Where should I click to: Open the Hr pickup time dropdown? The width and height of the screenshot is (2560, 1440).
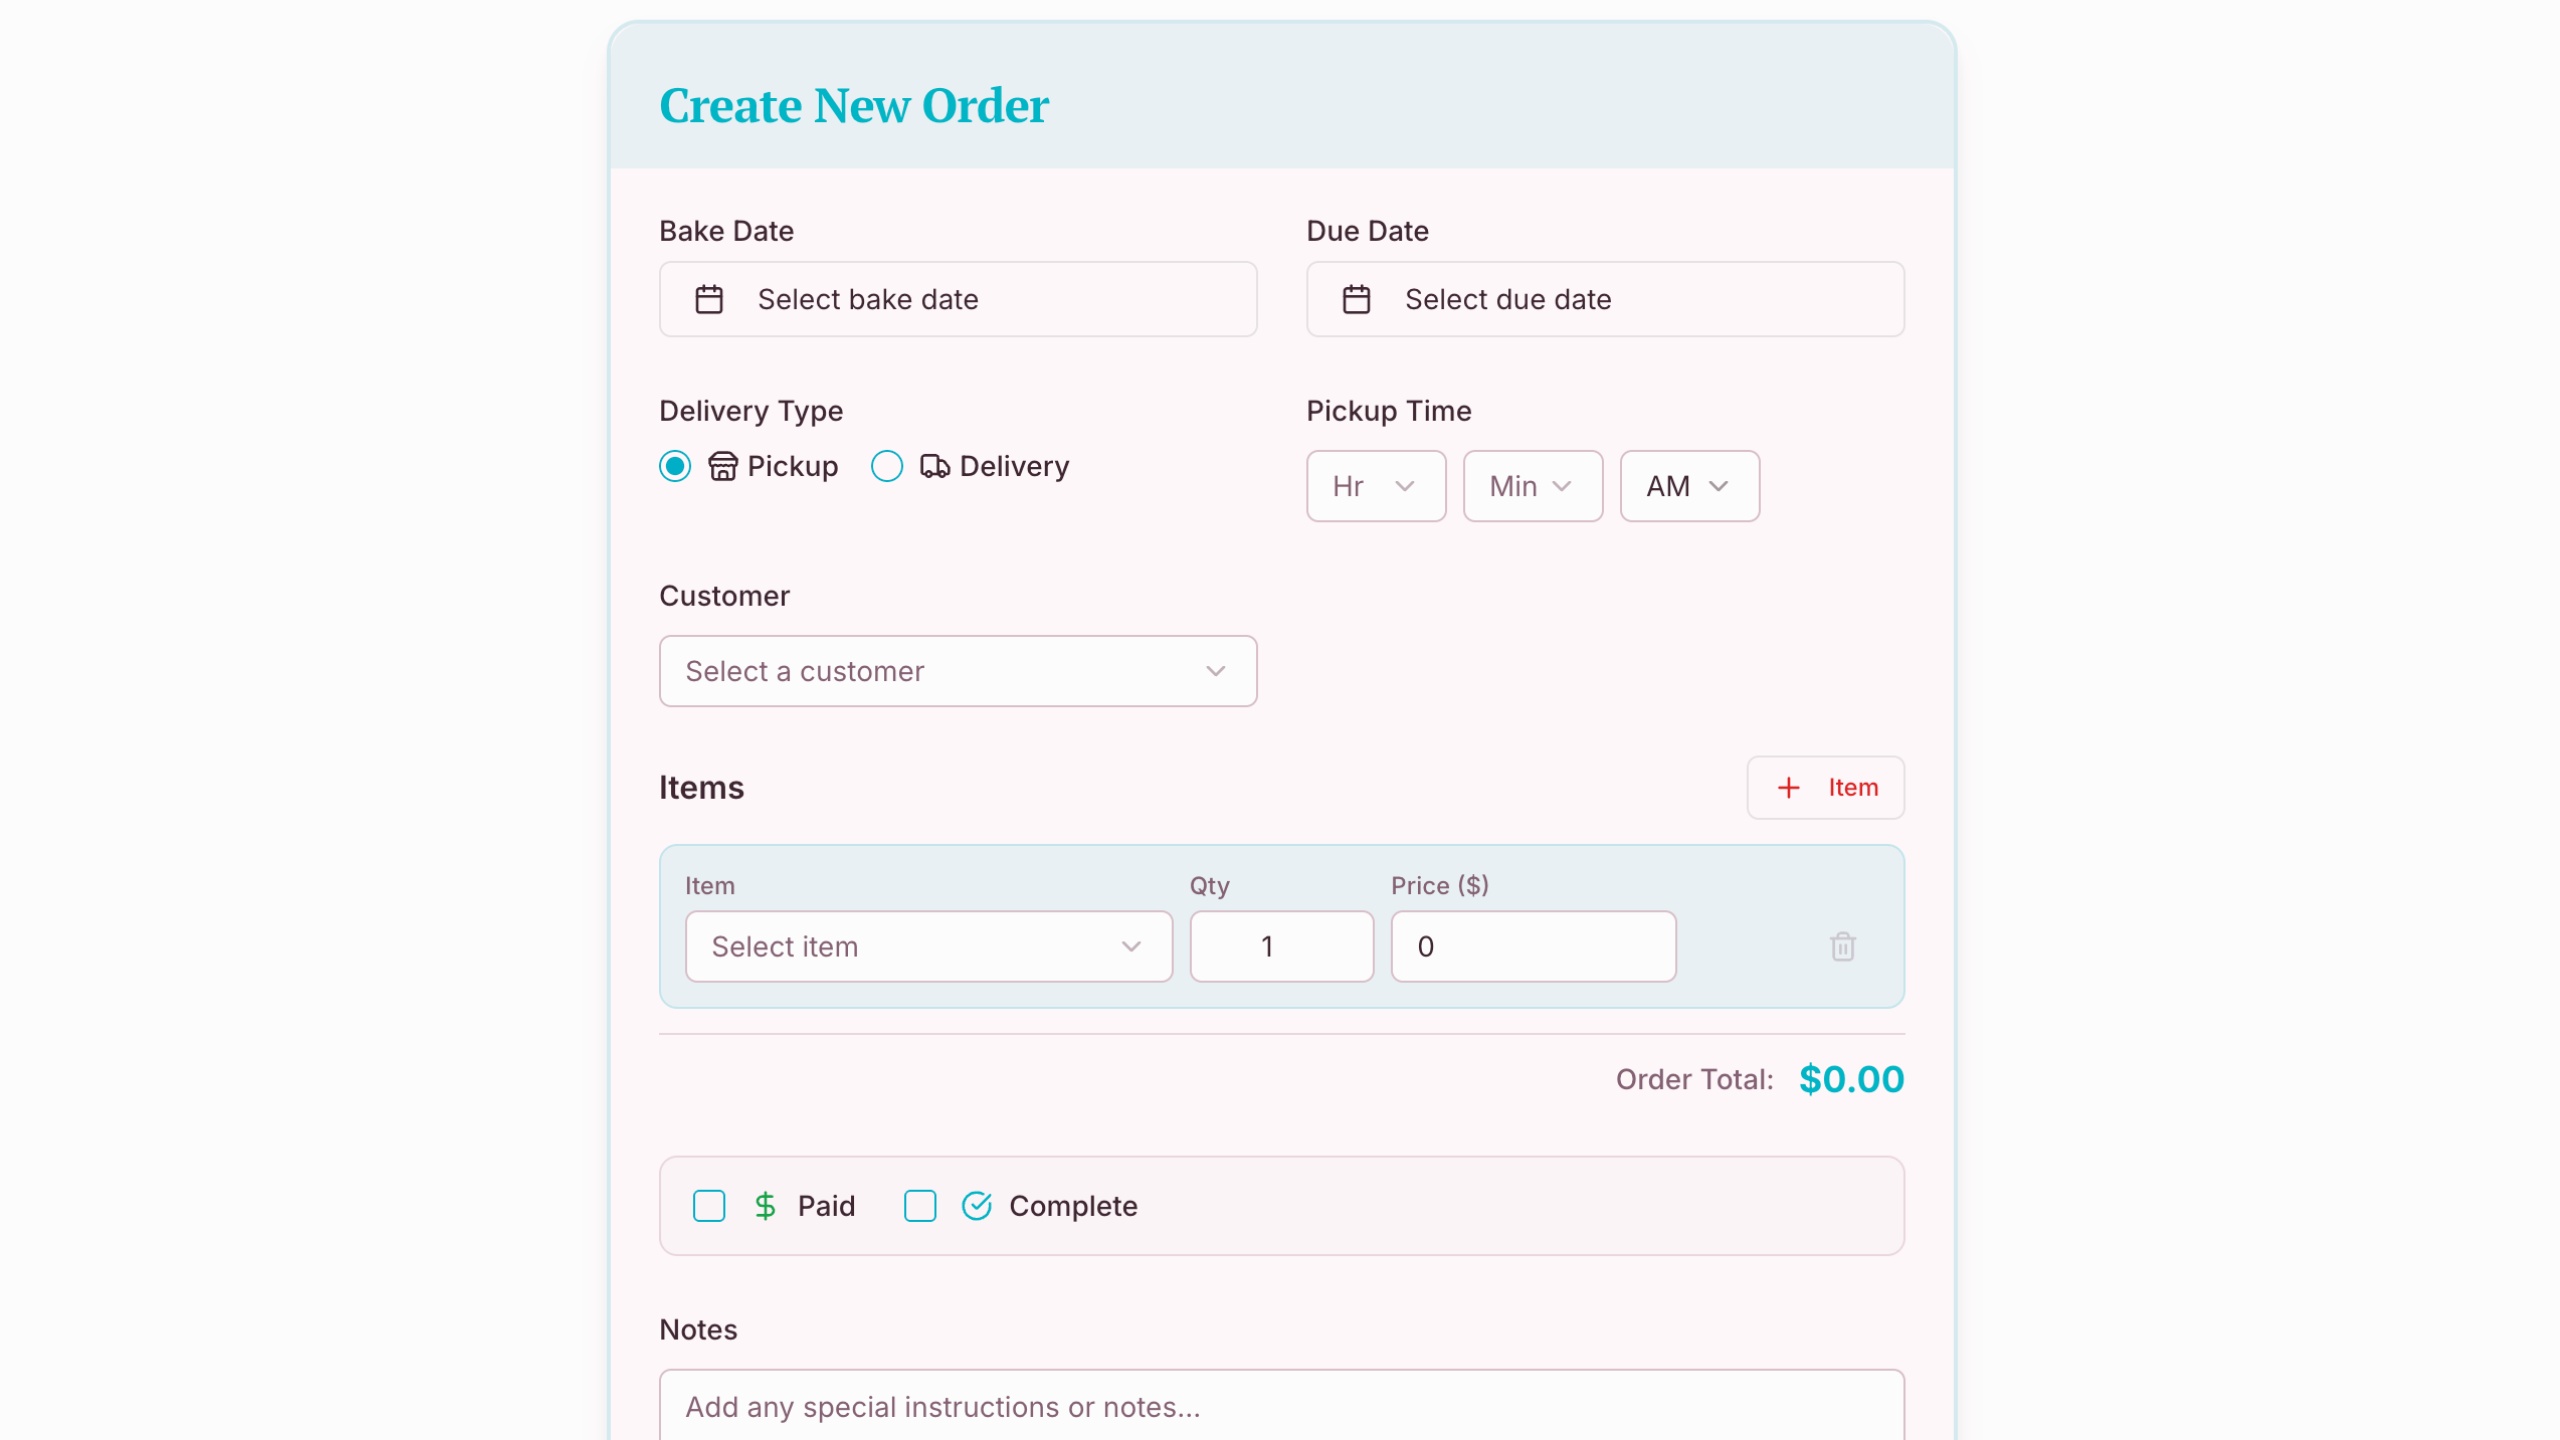point(1375,486)
